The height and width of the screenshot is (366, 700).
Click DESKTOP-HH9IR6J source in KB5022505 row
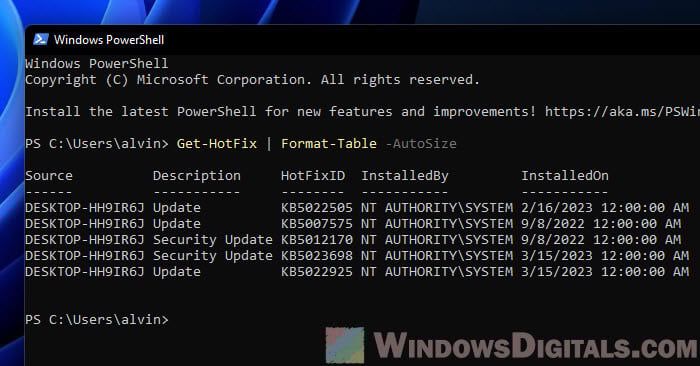[85, 208]
